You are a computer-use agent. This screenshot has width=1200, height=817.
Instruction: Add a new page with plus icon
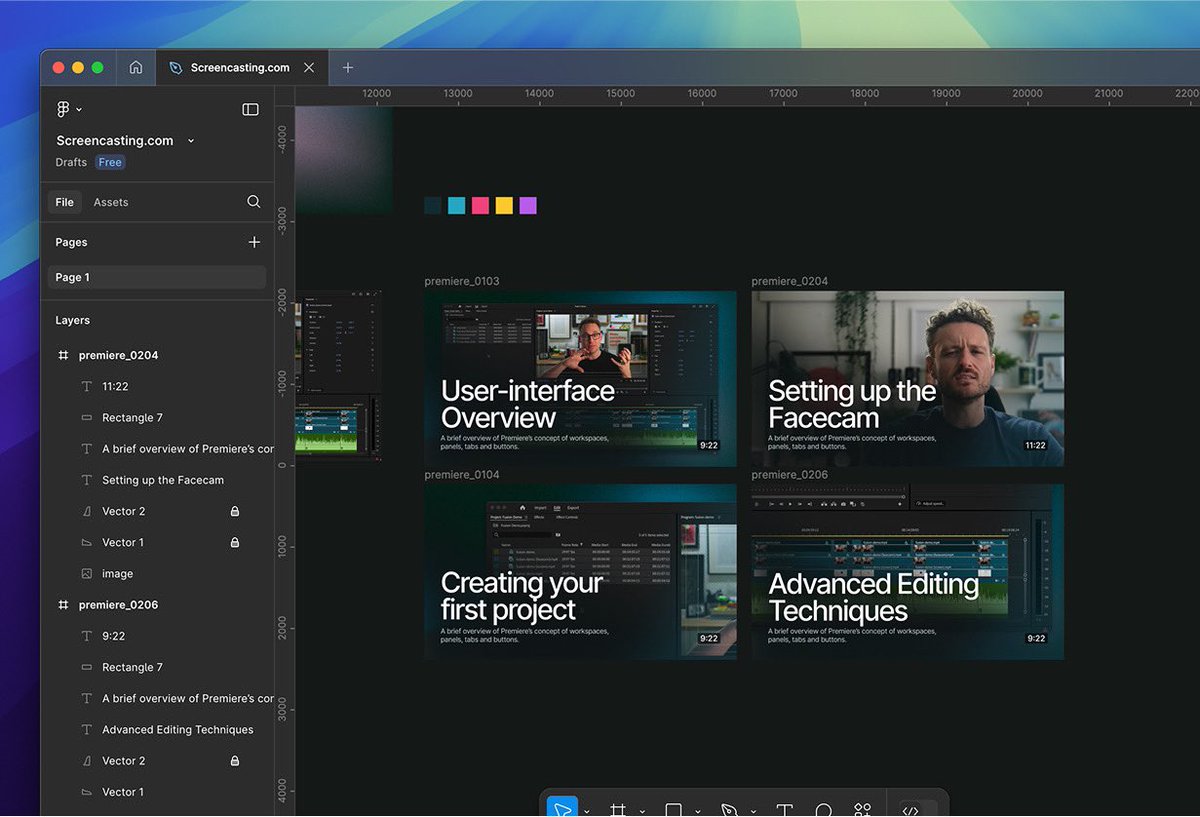(254, 242)
